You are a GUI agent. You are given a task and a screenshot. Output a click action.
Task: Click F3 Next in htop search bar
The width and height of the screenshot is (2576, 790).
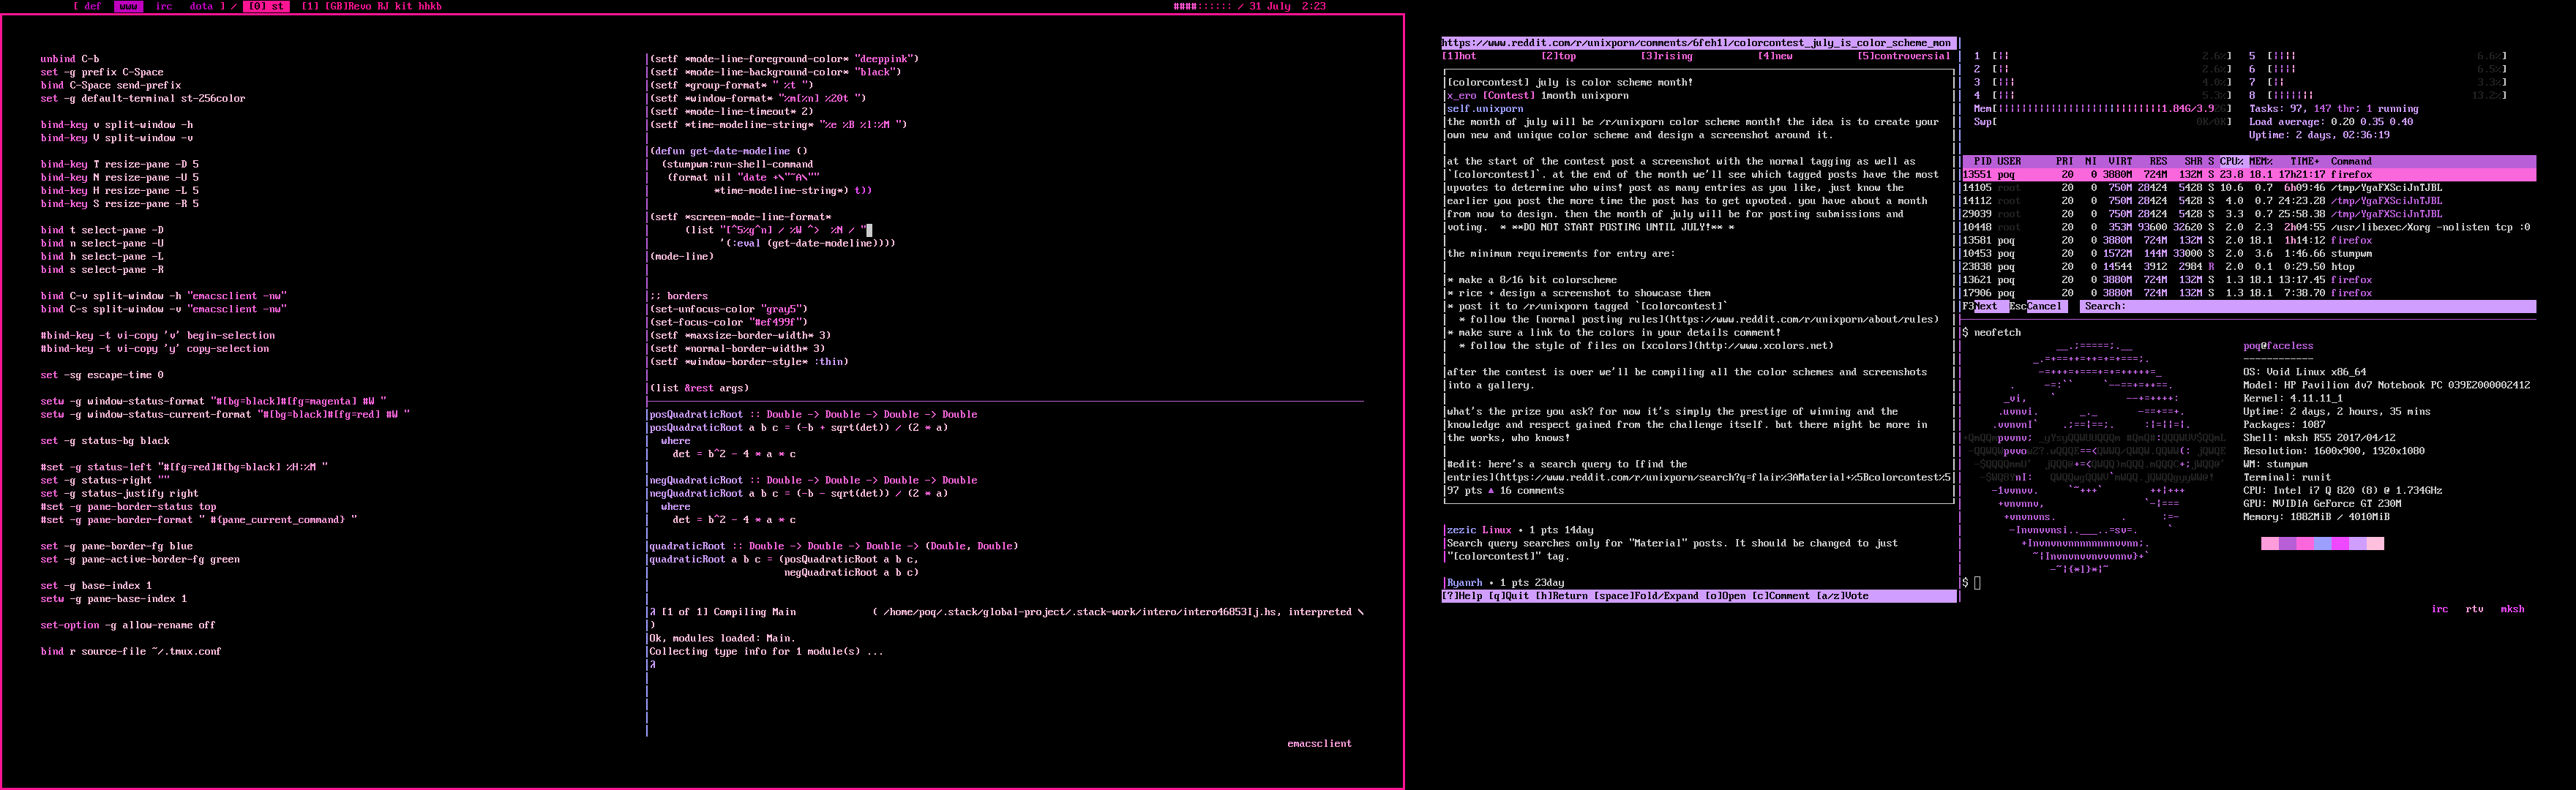[x=1987, y=307]
